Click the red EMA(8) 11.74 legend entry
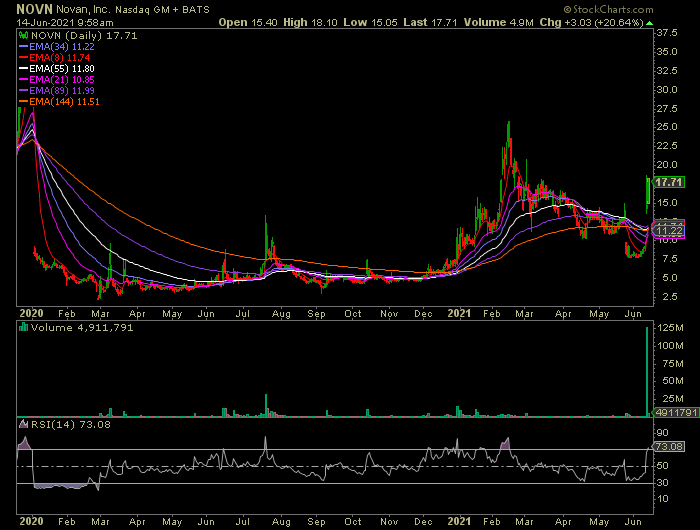 [x=54, y=58]
